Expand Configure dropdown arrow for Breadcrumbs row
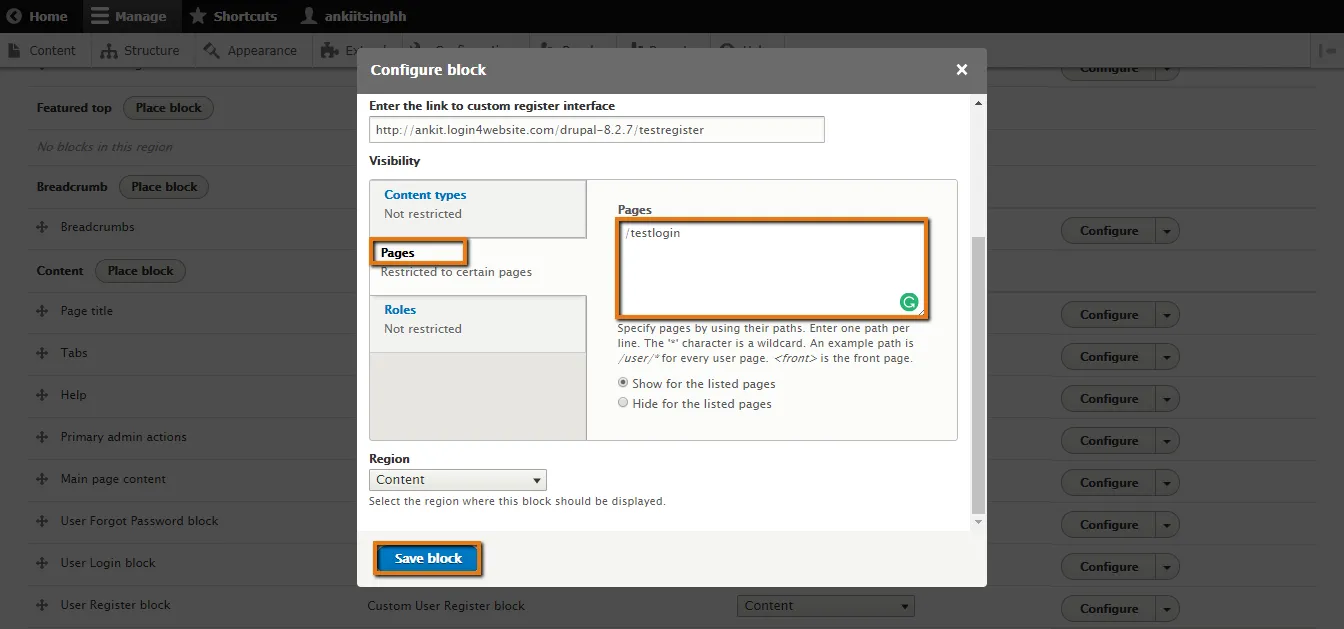Viewport: 1344px width, 629px height. 1167,231
